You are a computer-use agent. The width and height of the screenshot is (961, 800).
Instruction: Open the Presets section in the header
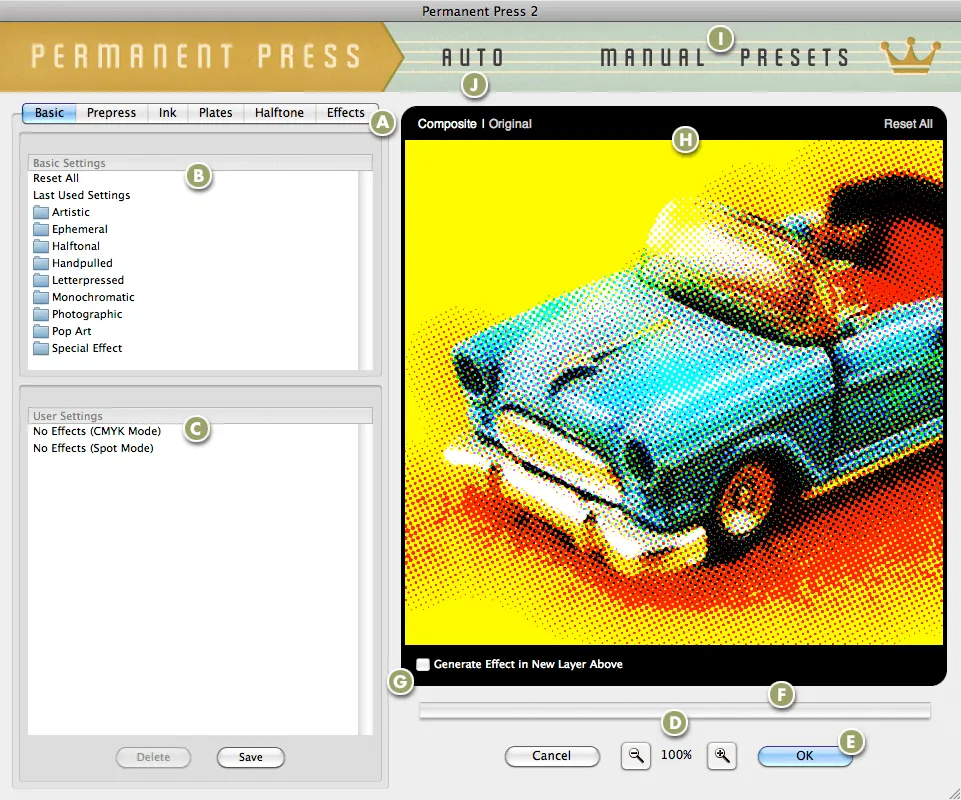tap(793, 57)
